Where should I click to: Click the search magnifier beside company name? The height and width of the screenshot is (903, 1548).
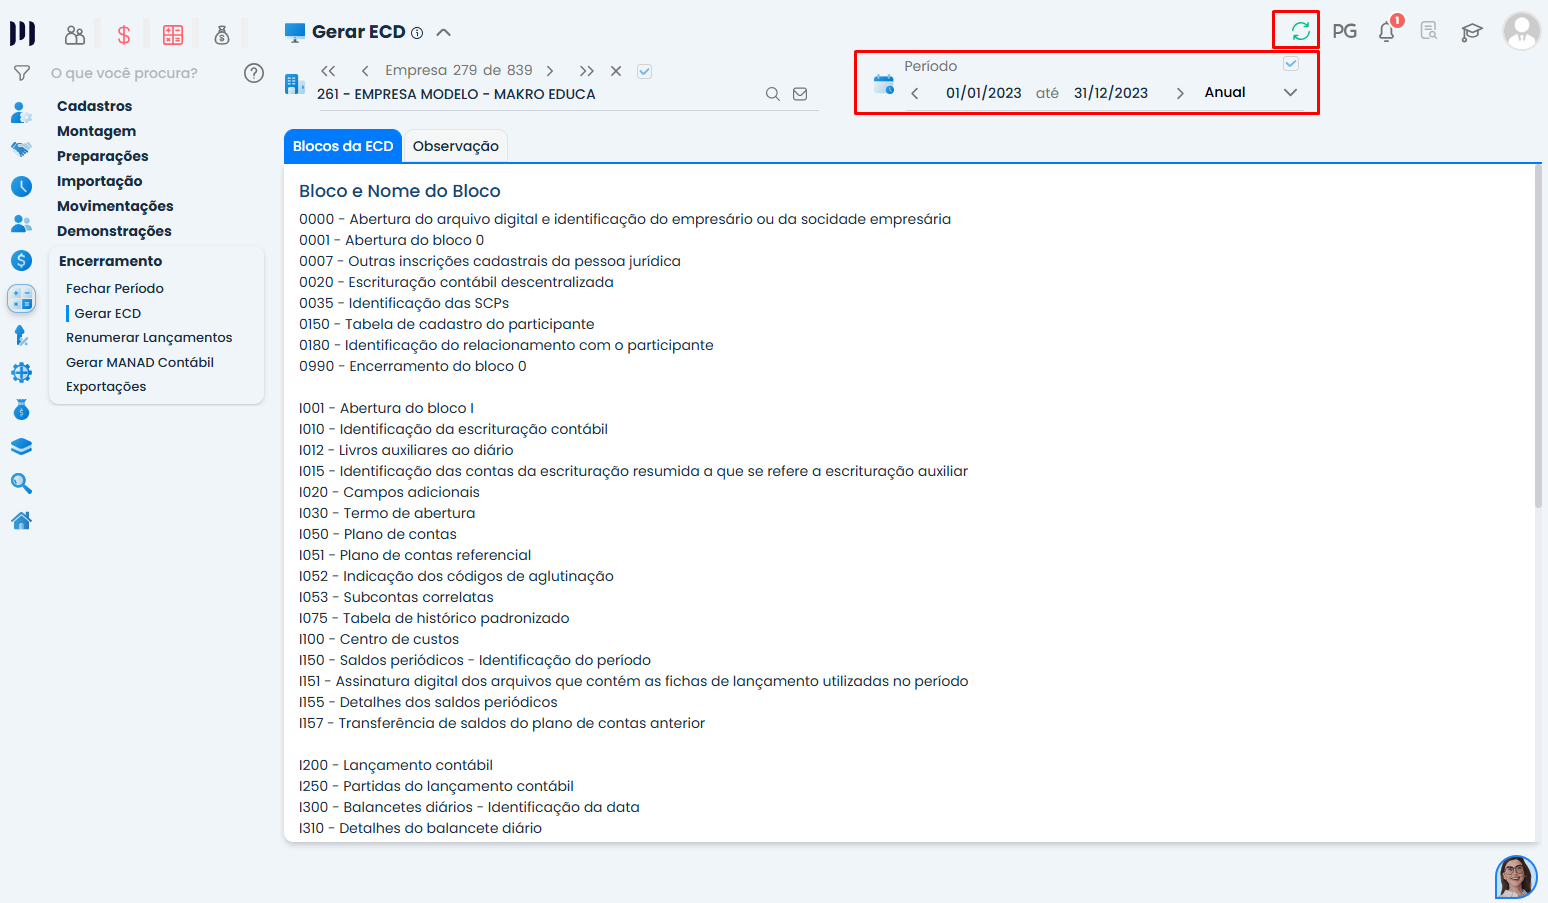pos(772,94)
